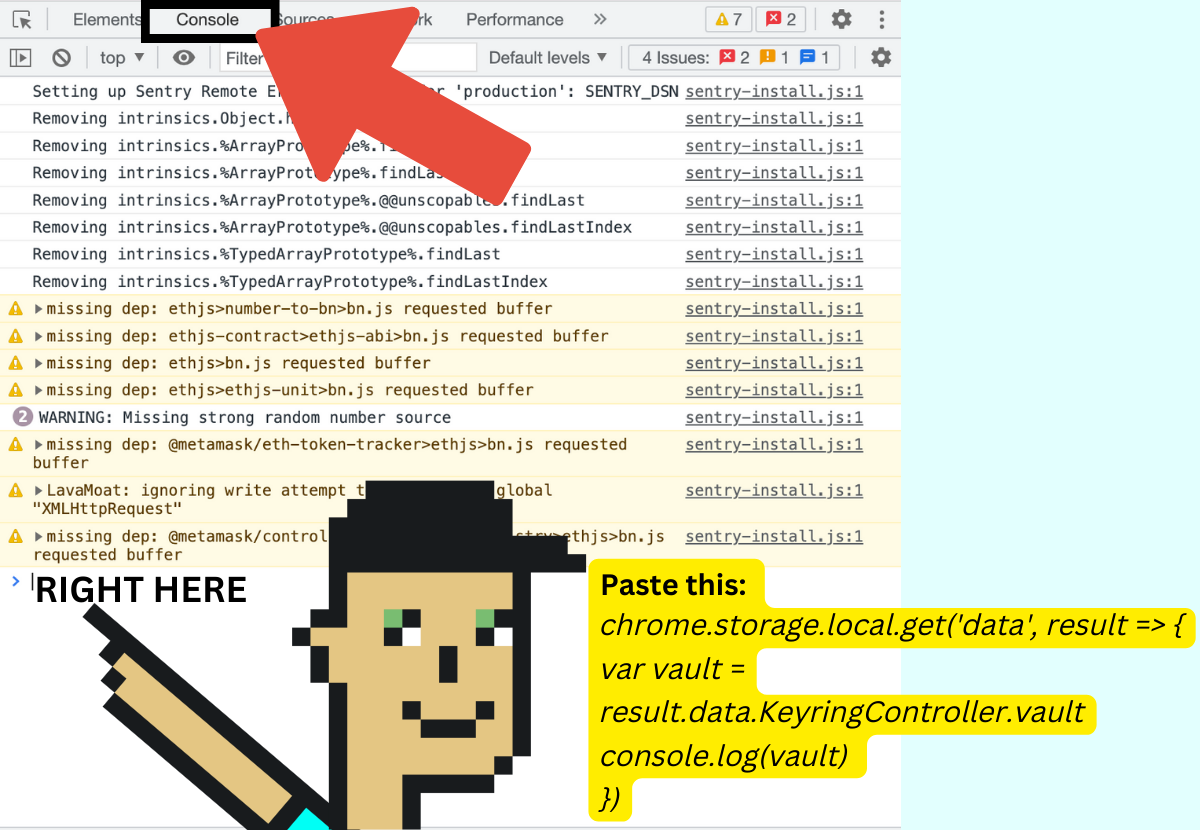Open sentry-install.js:1 link on 'Missing strong random' row
Screen dimensions: 1200x830
774,417
